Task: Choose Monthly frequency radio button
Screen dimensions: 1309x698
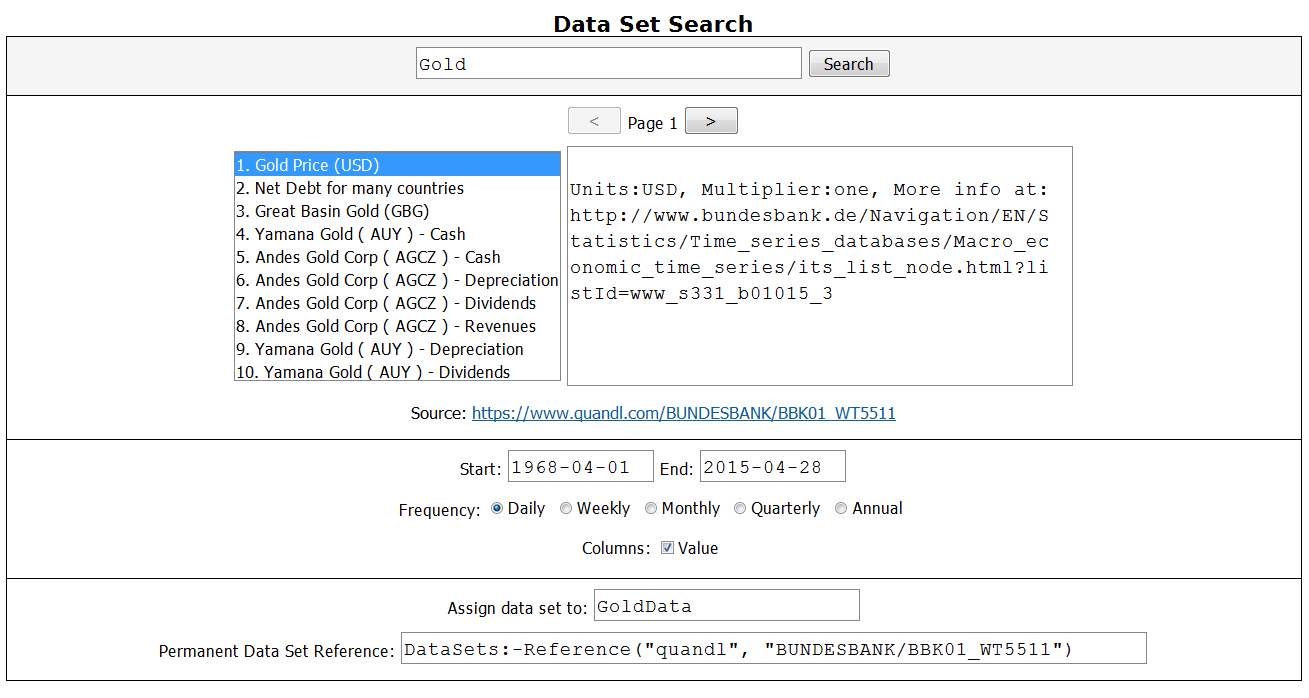Action: [651, 508]
